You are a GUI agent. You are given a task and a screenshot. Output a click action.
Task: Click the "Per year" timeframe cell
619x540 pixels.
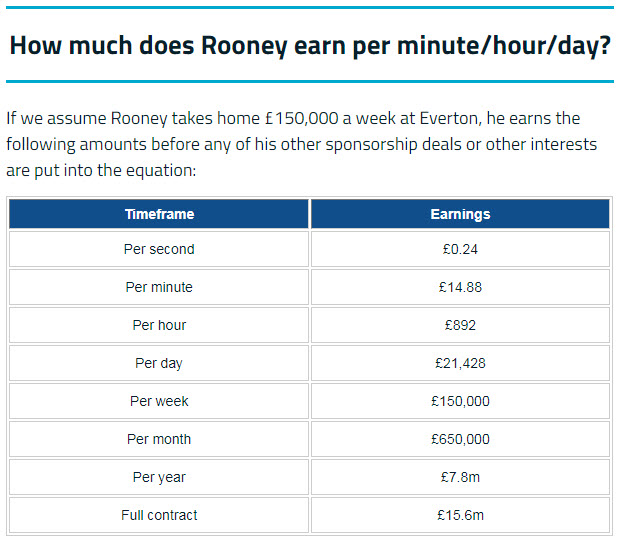tap(159, 477)
